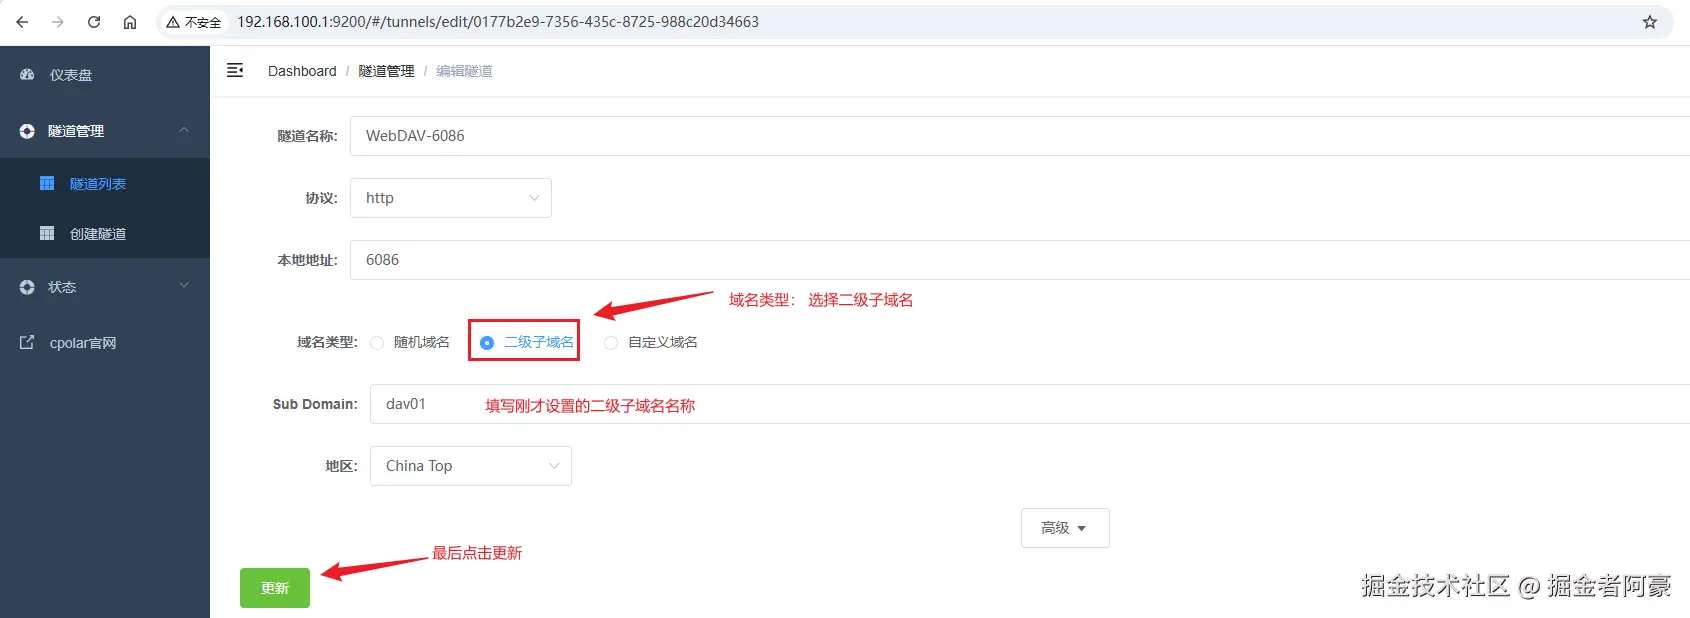Click the green 更新 button
The height and width of the screenshot is (618, 1690).
275,588
